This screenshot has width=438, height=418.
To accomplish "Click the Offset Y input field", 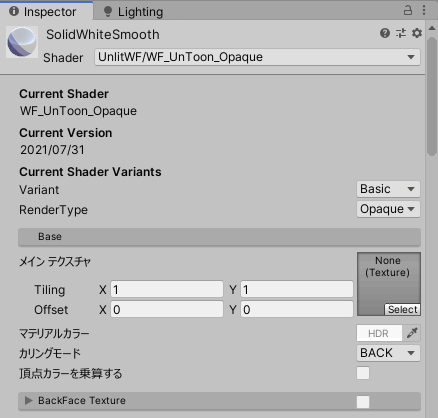I will coord(297,309).
